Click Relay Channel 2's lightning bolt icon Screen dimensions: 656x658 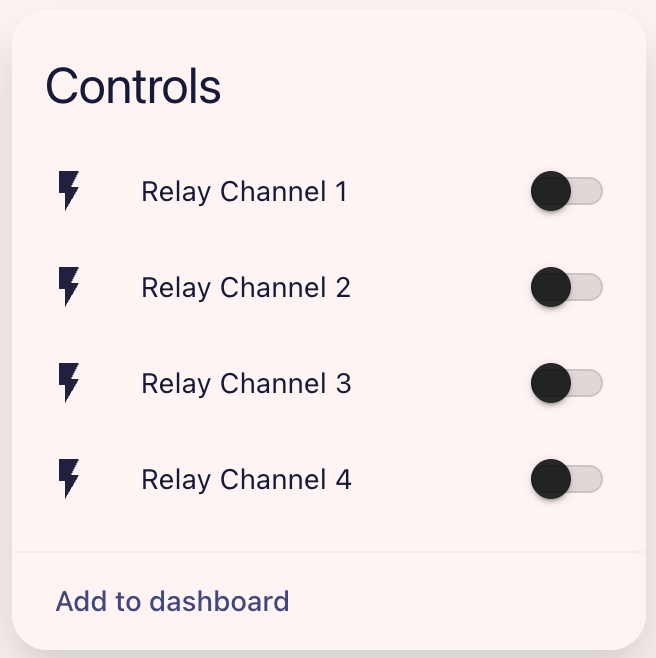pyautogui.click(x=68, y=287)
